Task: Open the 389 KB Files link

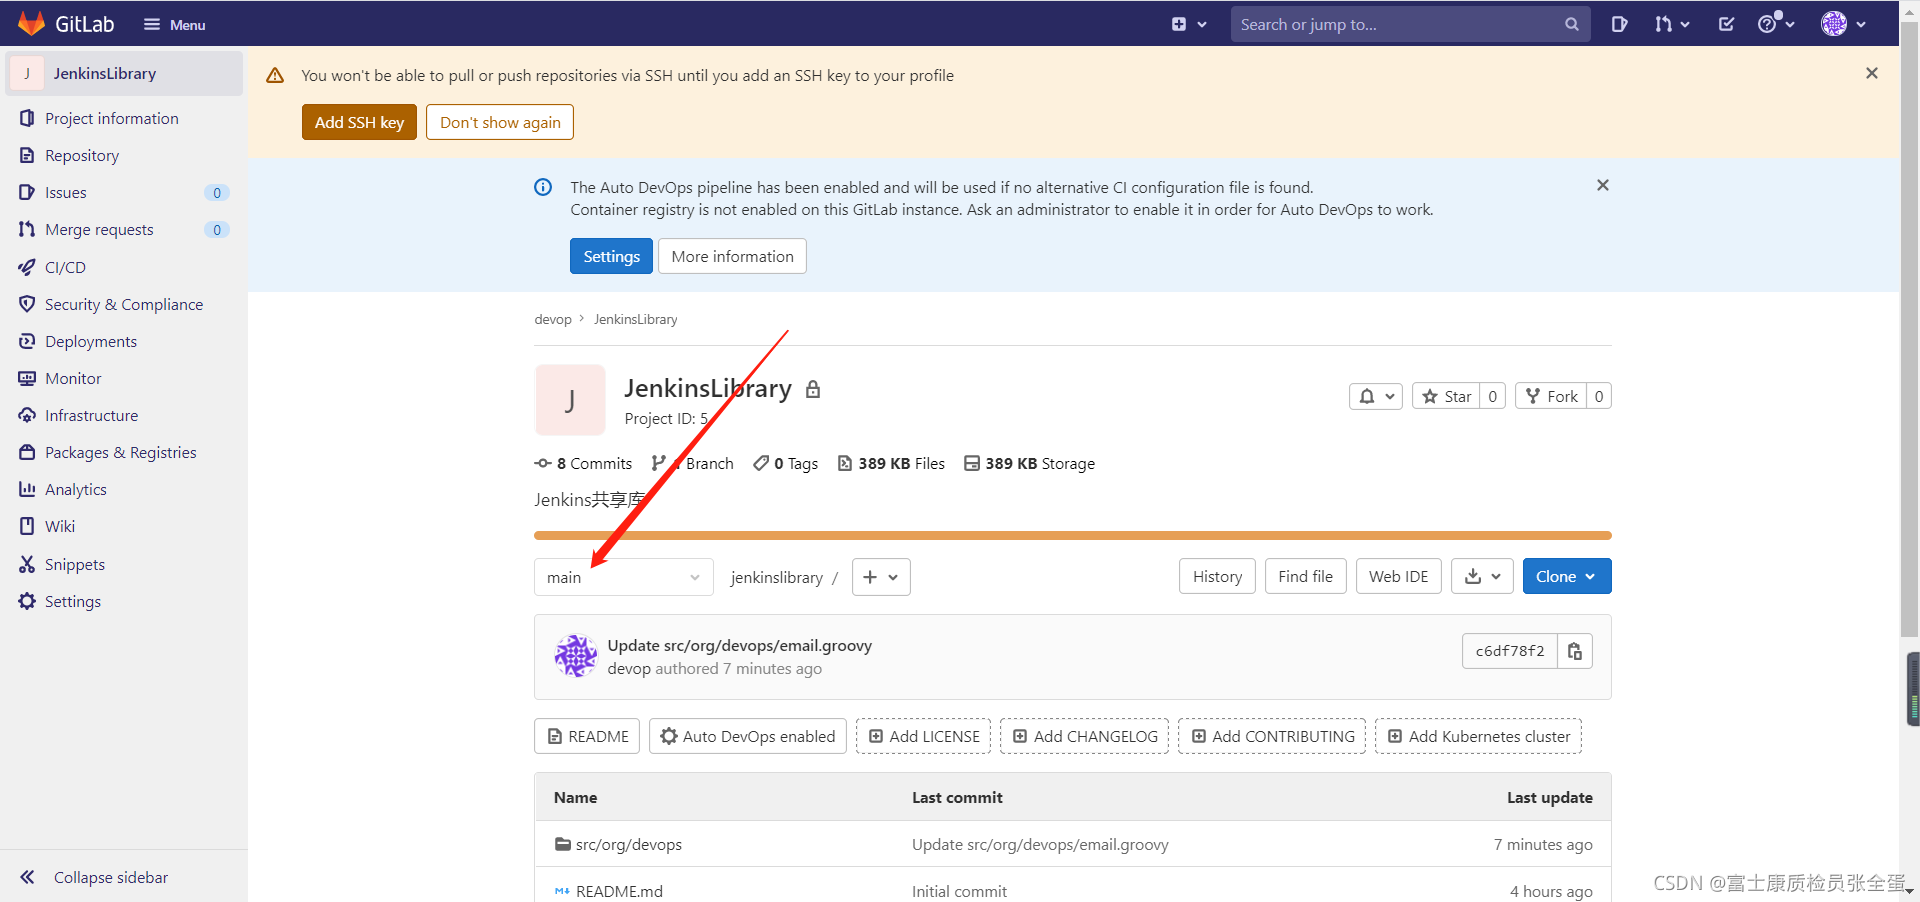Action: (891, 463)
